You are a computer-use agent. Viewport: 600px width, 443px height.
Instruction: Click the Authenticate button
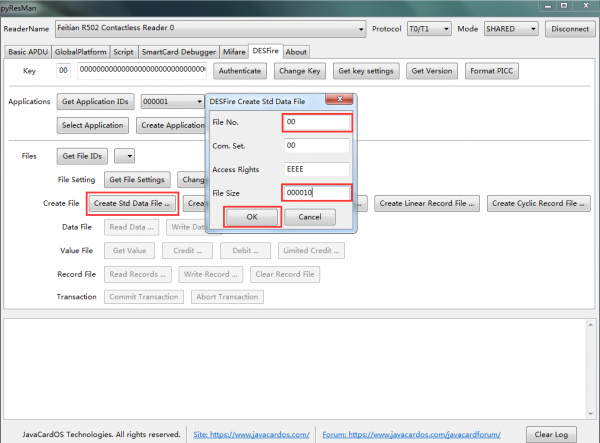coord(240,71)
